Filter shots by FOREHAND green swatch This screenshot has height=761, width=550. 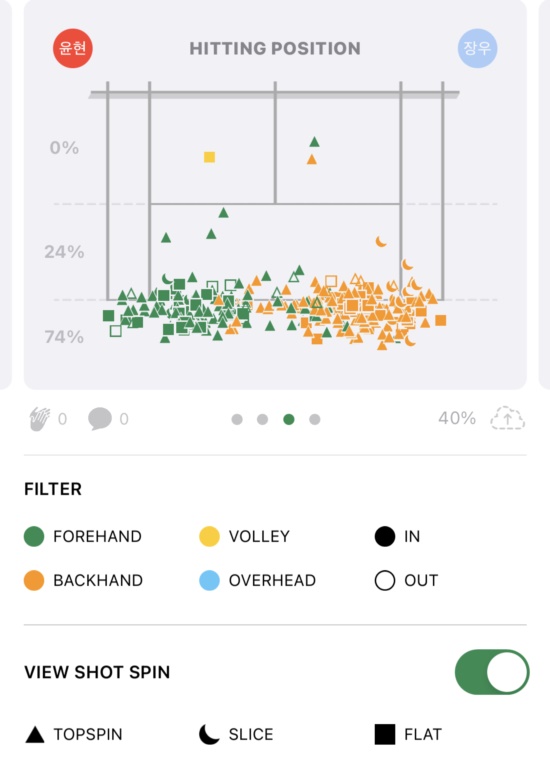(x=34, y=536)
